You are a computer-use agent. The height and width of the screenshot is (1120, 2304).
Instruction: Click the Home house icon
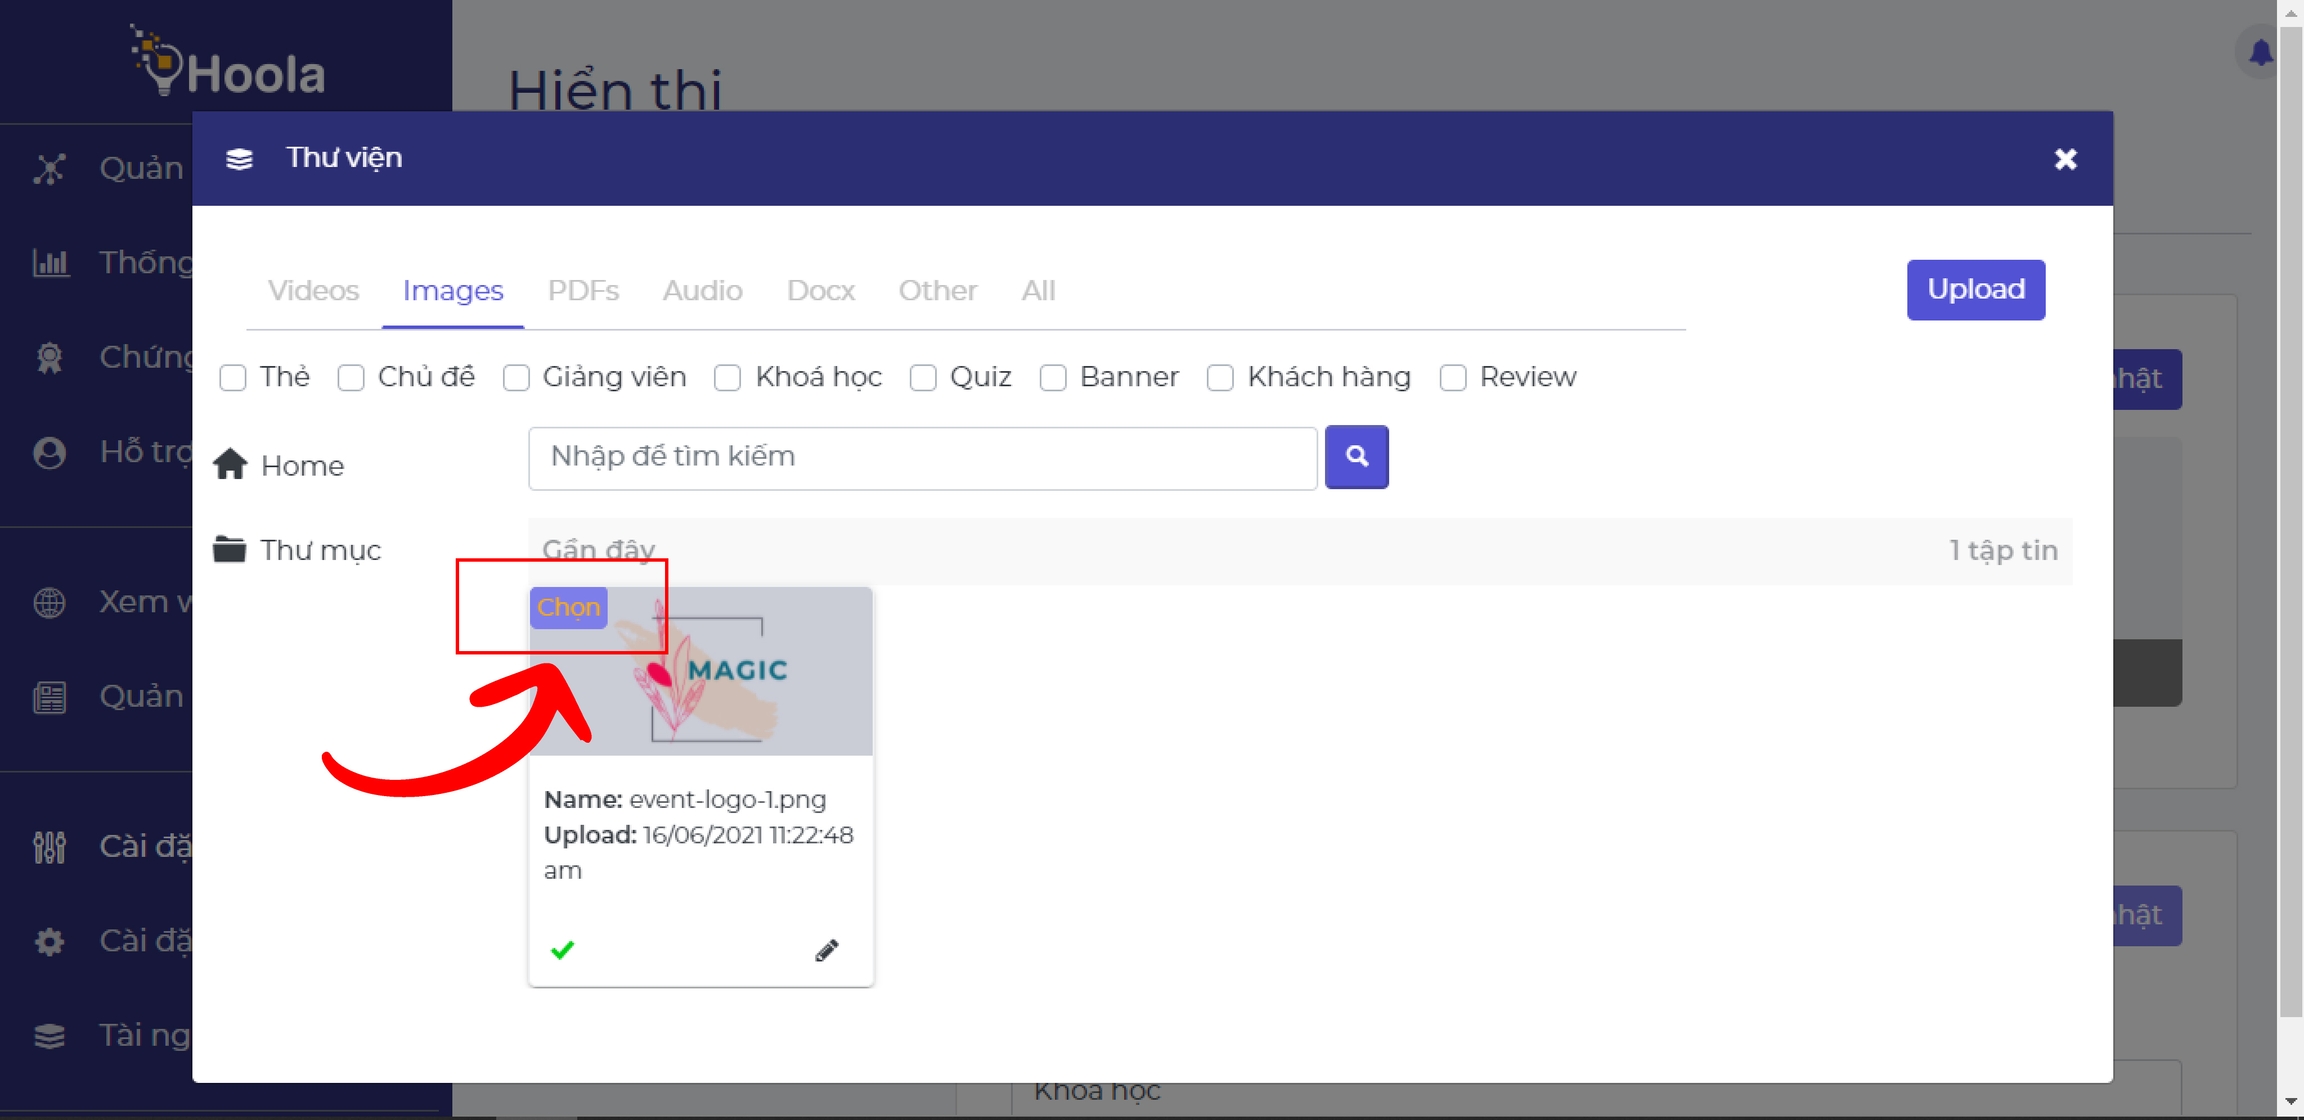tap(230, 465)
